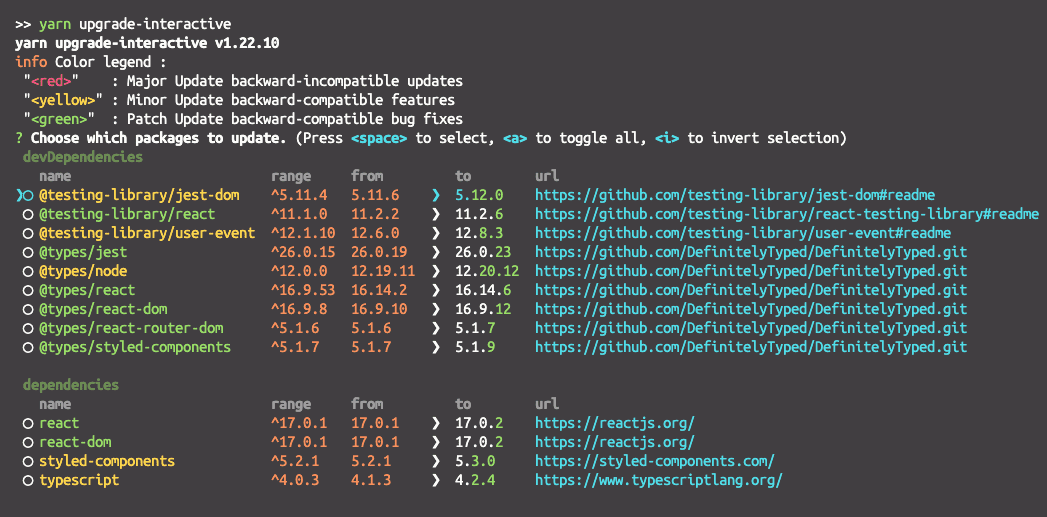Select the react-dom package circle

(x=28, y=442)
